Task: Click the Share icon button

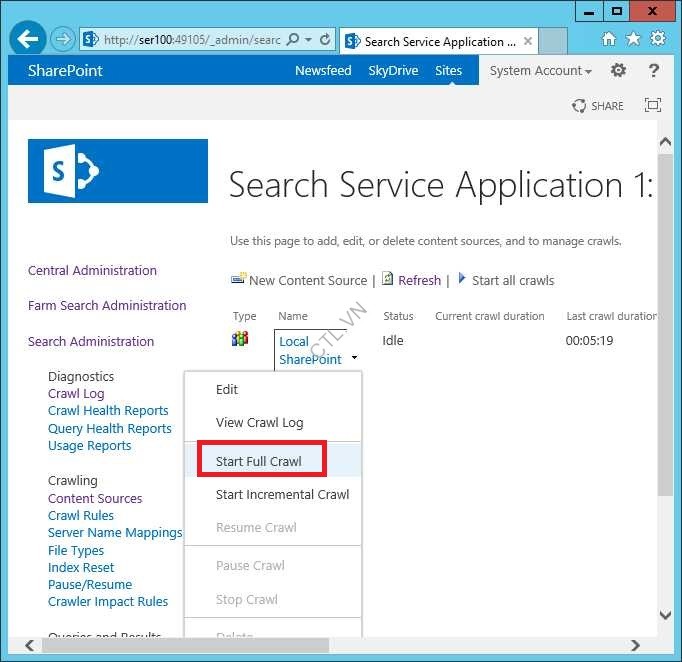Action: coord(598,106)
